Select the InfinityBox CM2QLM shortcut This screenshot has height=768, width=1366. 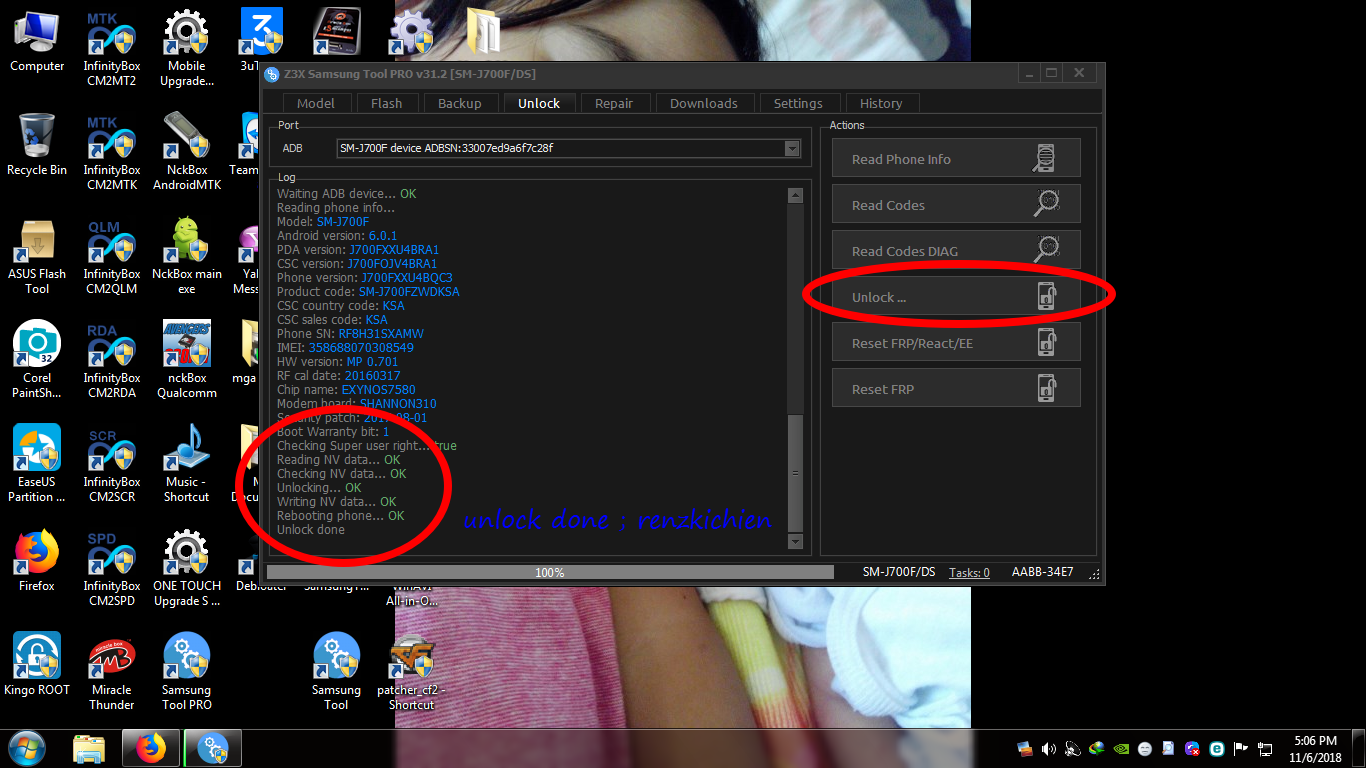pyautogui.click(x=112, y=255)
